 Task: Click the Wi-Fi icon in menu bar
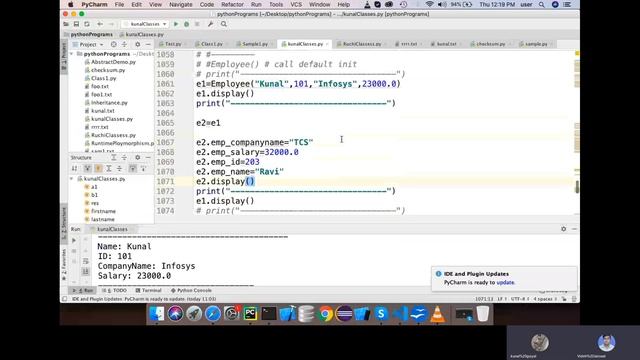[429, 4]
